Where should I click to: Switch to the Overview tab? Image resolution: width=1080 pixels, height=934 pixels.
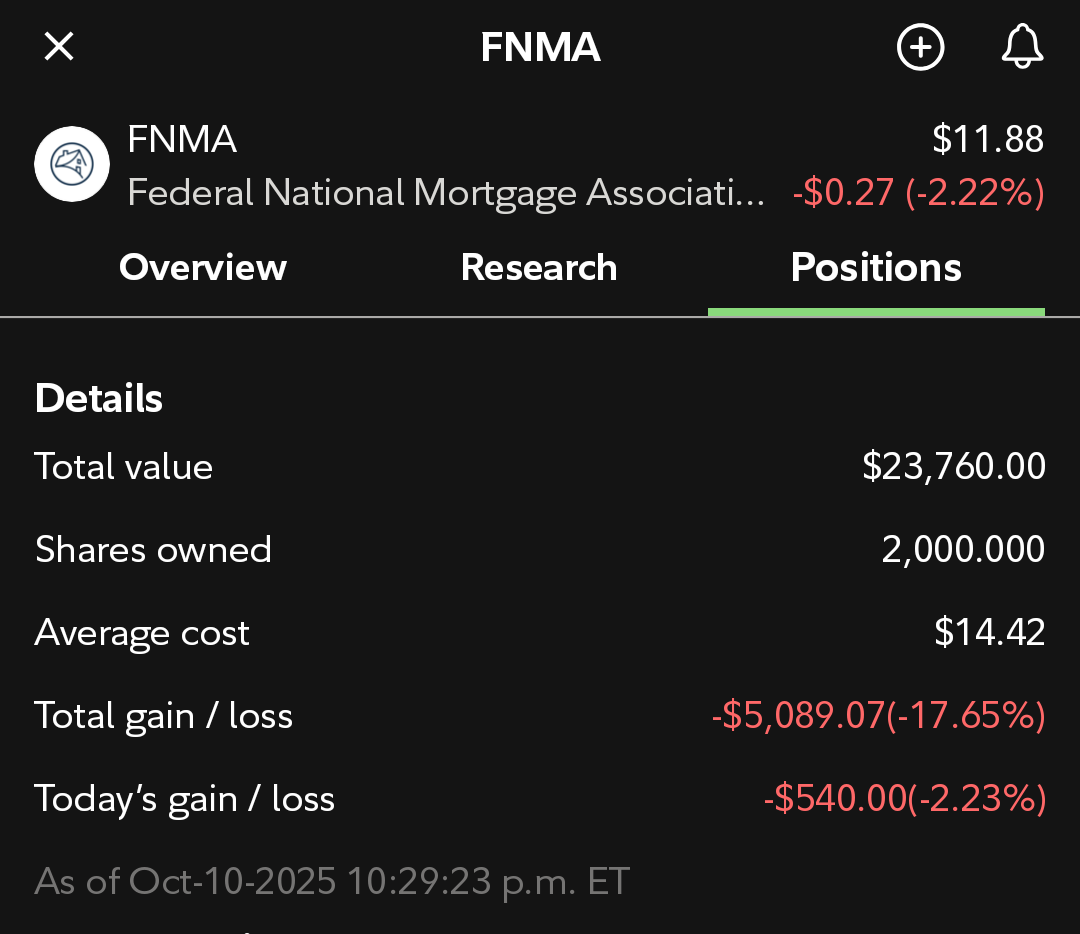202,268
